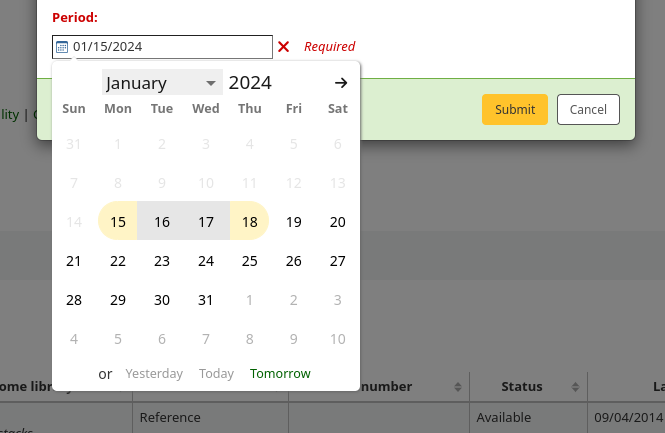Viewport: 665px width, 433px height.
Task: Choose January 26 in the calendar
Action: coord(294,261)
